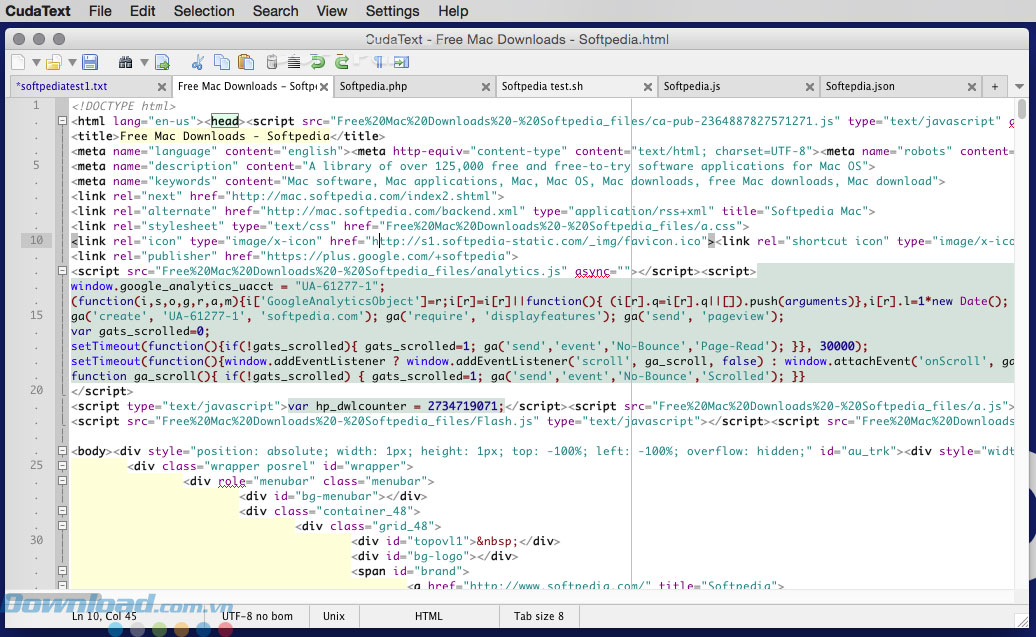Screen dimensions: 1036x637
Task: Click the HTML lexer in status bar
Action: [428, 616]
